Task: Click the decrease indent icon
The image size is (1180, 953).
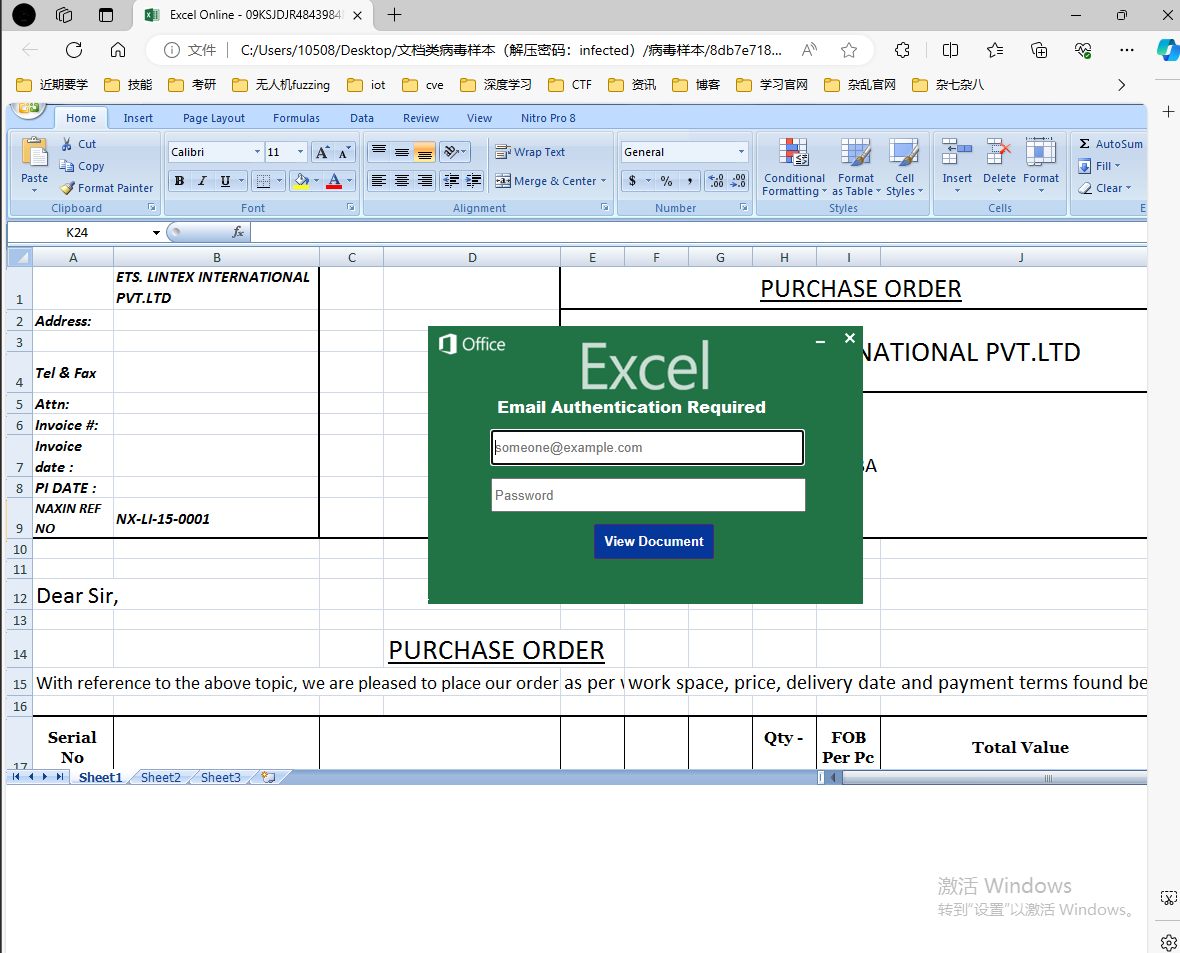Action: pyautogui.click(x=452, y=181)
